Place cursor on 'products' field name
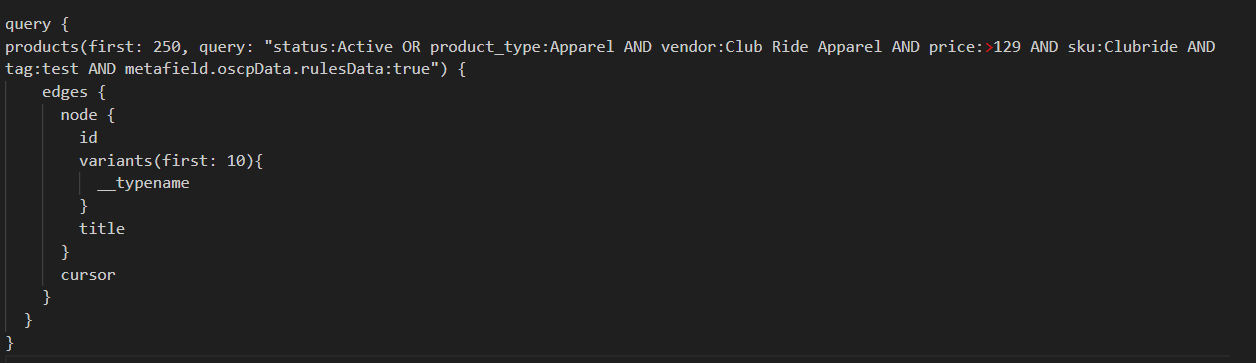The image size is (1256, 363). tap(42, 47)
